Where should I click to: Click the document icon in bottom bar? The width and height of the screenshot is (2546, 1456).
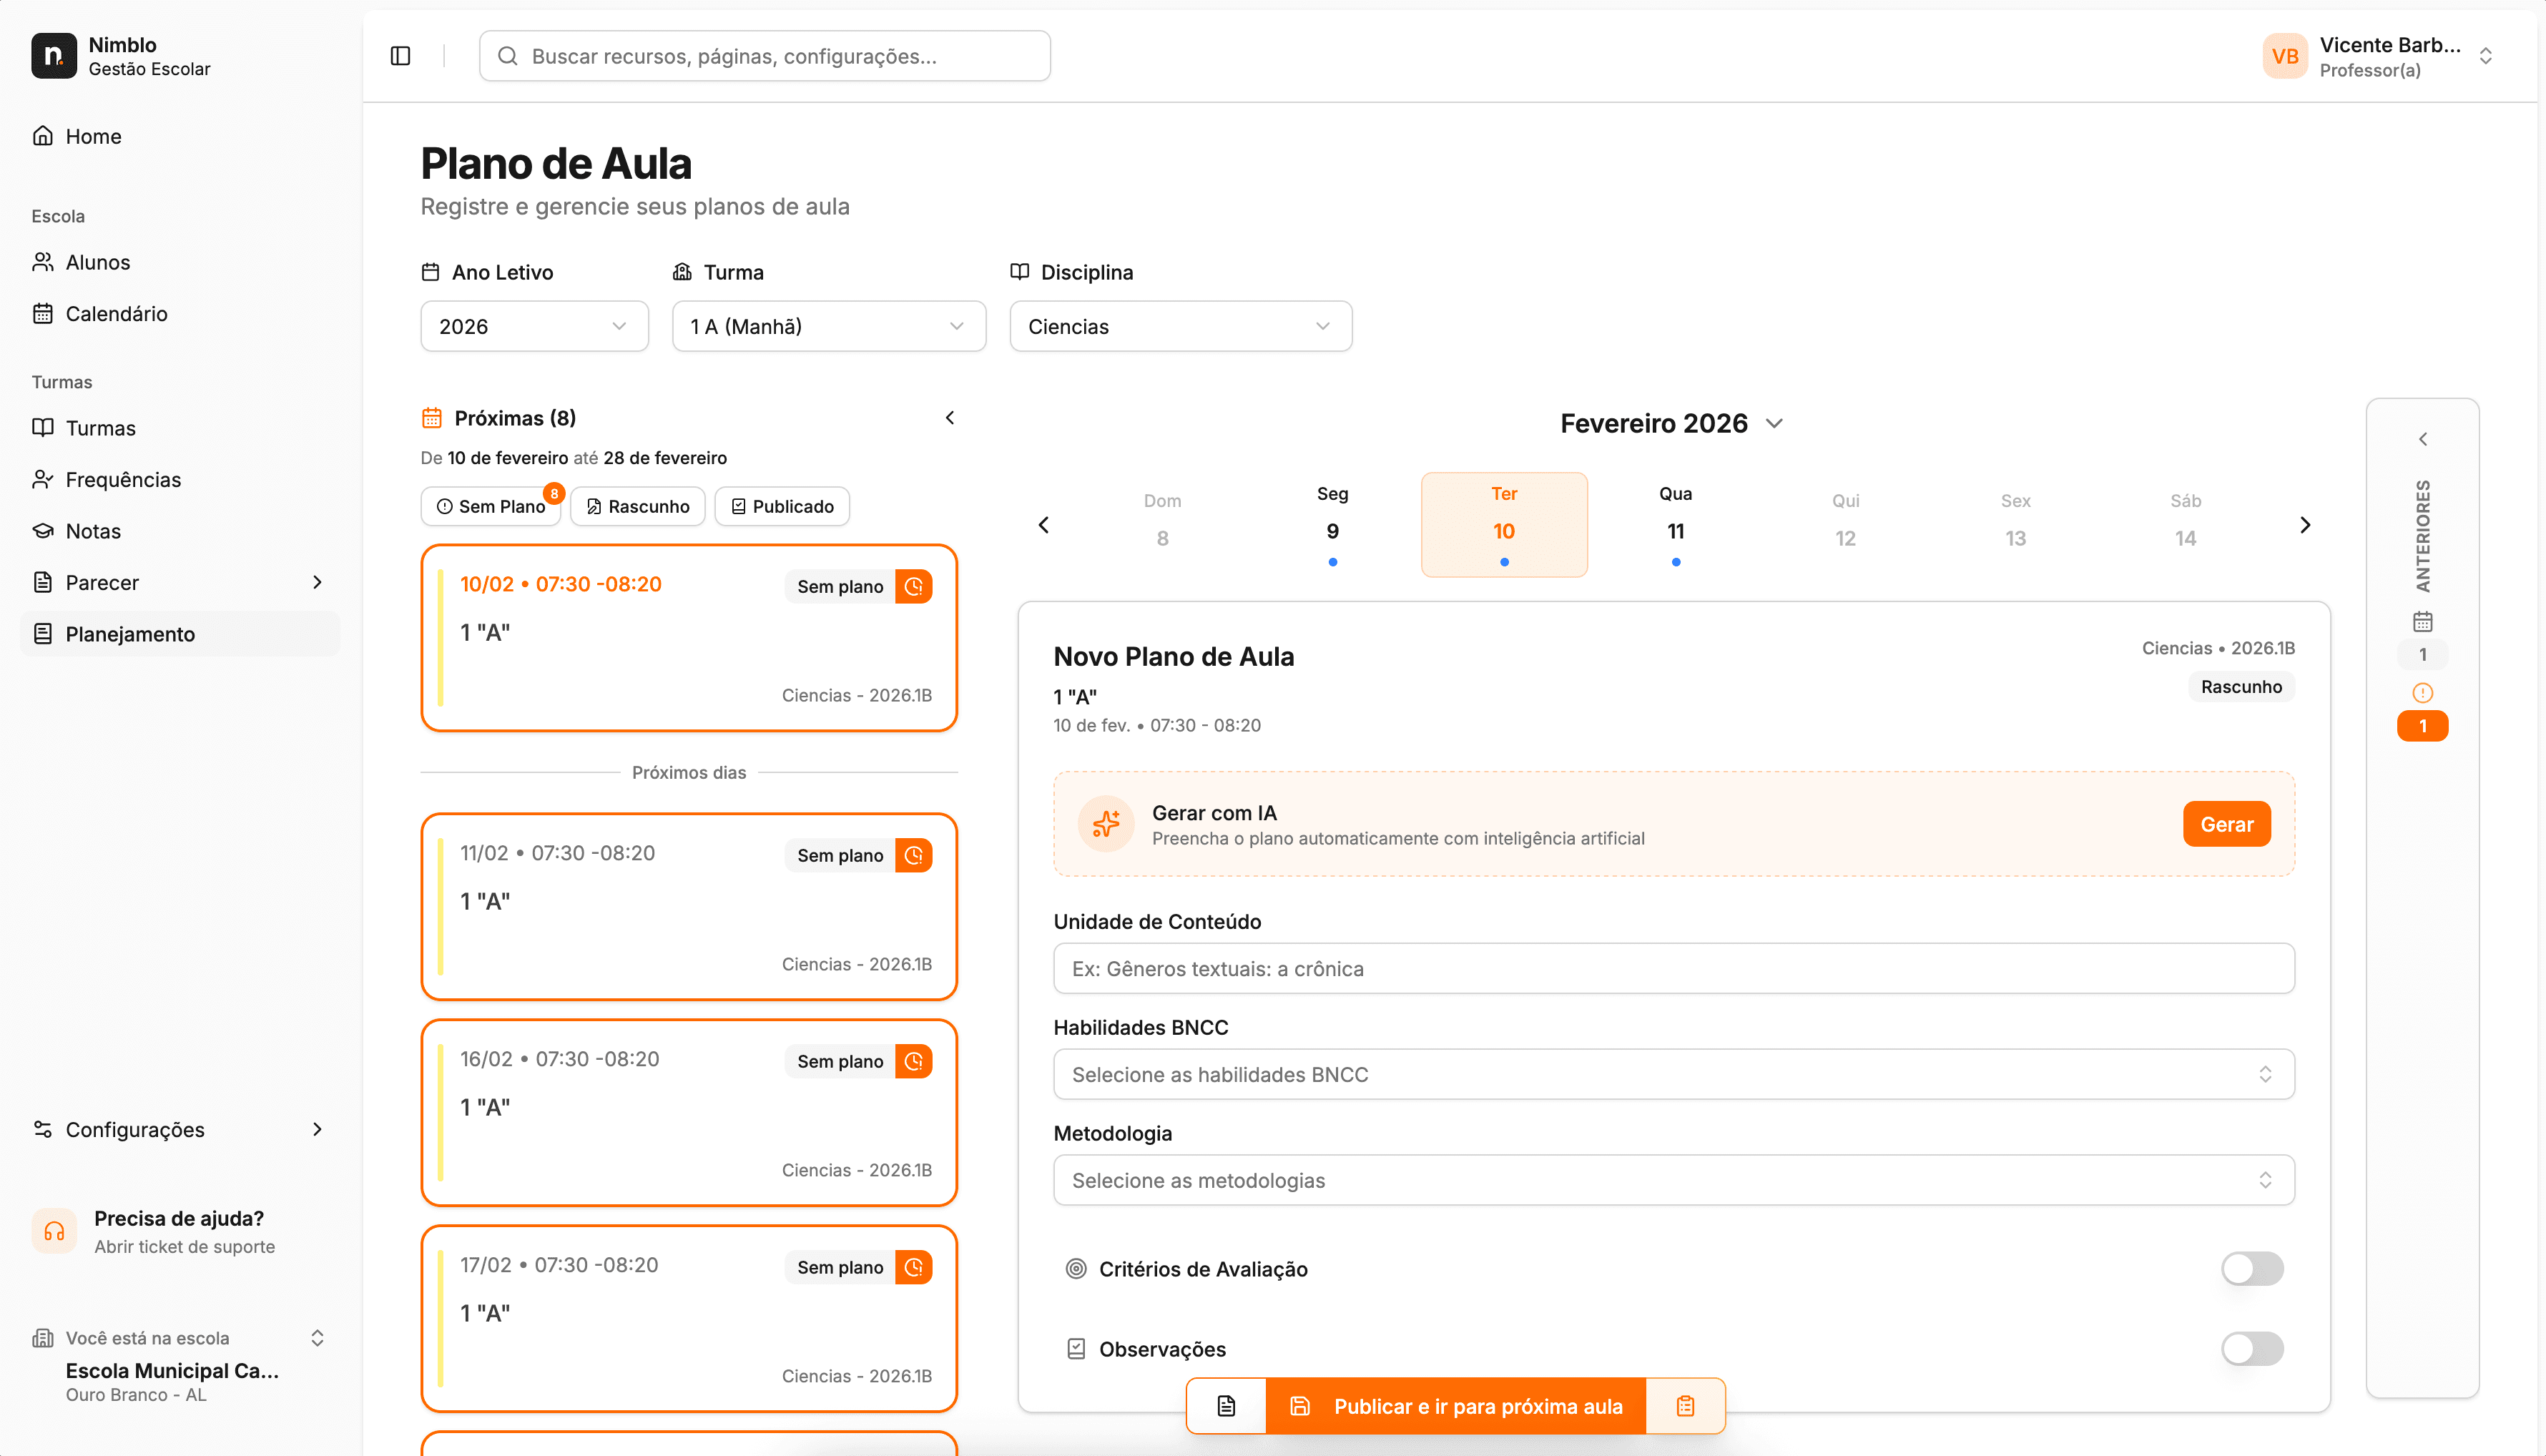[1226, 1406]
